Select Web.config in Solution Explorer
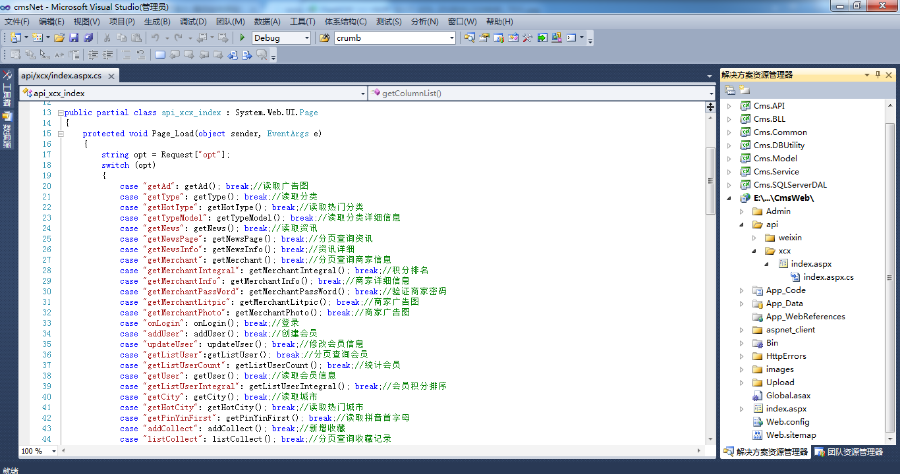 786,422
